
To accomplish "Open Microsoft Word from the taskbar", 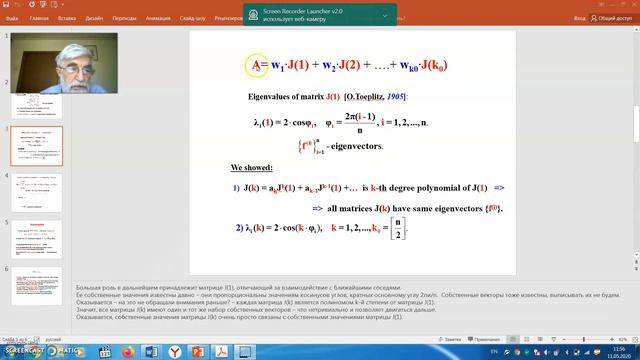I will [x=151, y=352].
